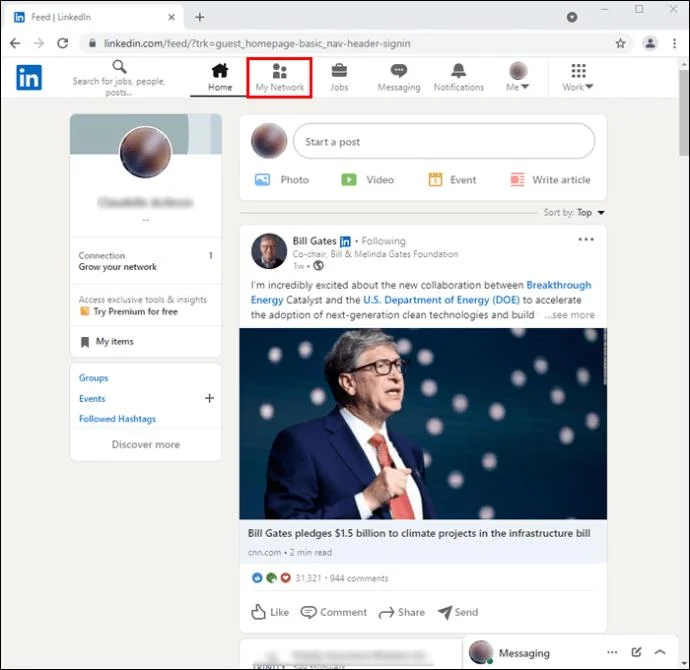Click the Messaging overlay title
690x670 pixels.
coord(524,653)
